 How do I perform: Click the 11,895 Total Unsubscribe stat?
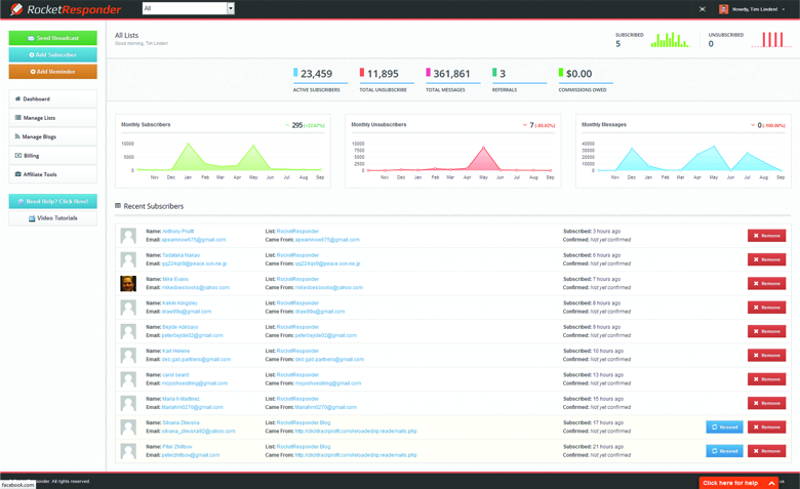[386, 80]
